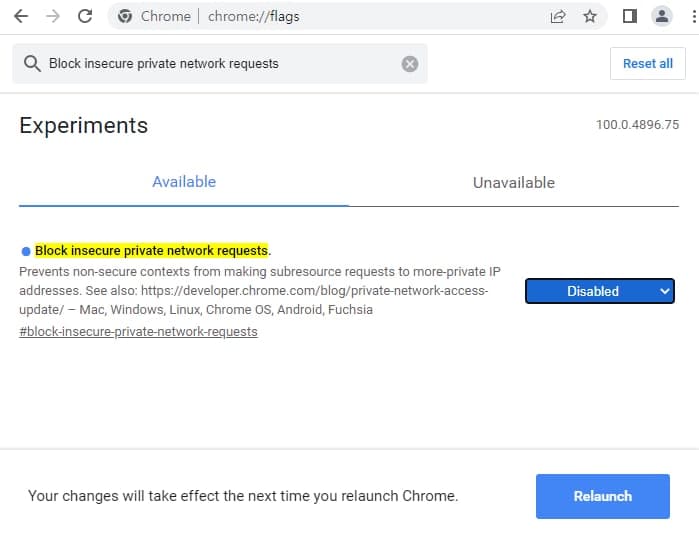Bookmark this page with star icon

pos(590,16)
